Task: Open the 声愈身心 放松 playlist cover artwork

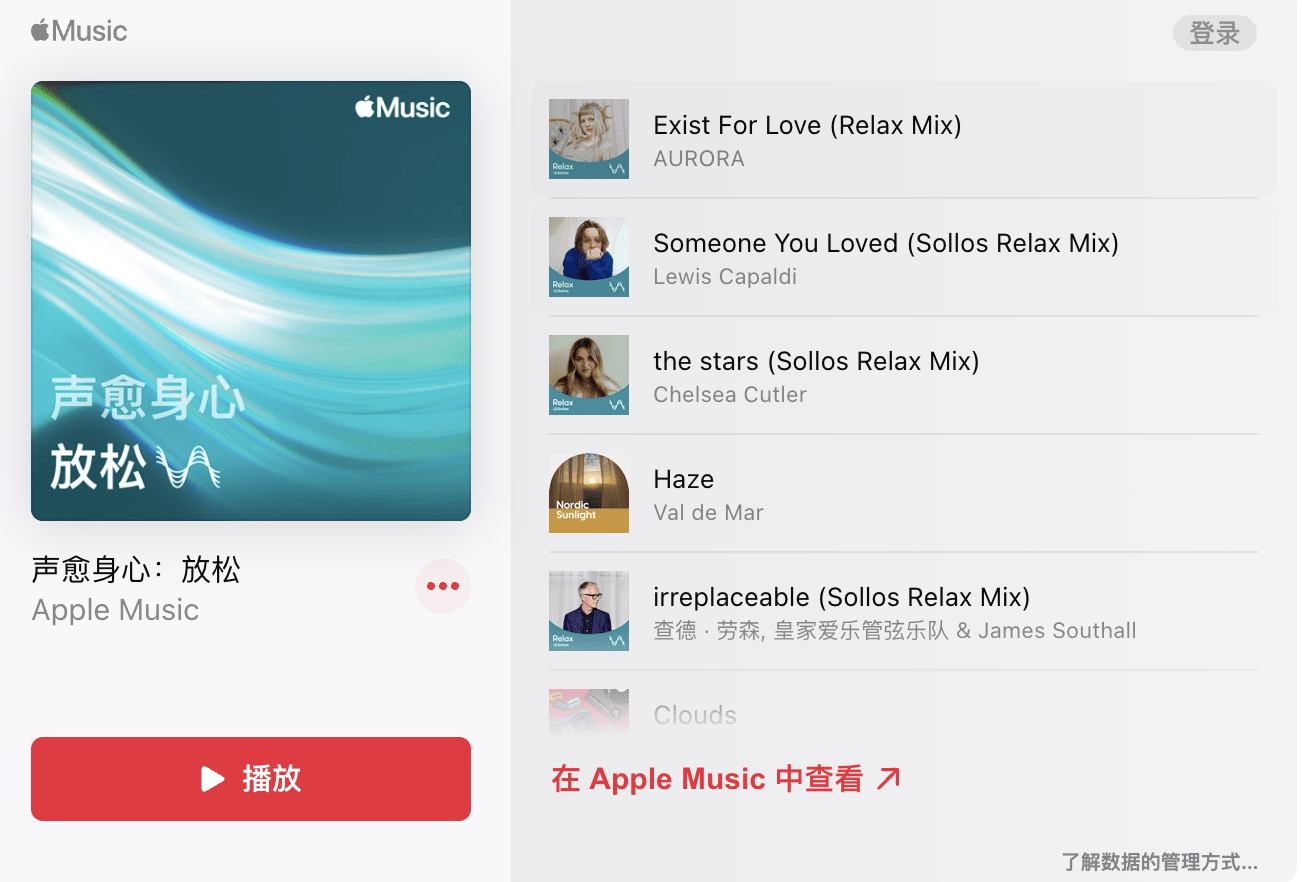Action: click(251, 301)
